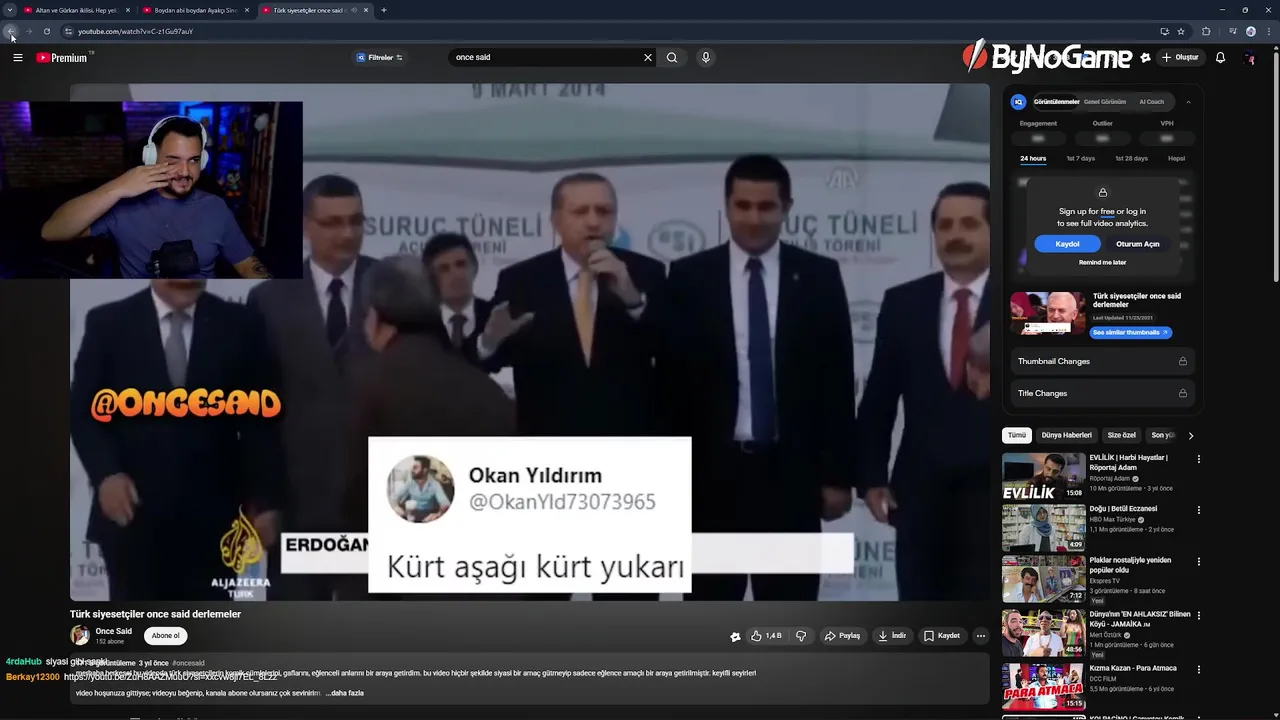Click the sparkle icon beside Oluştur
Image resolution: width=1280 pixels, height=720 pixels.
click(1145, 58)
